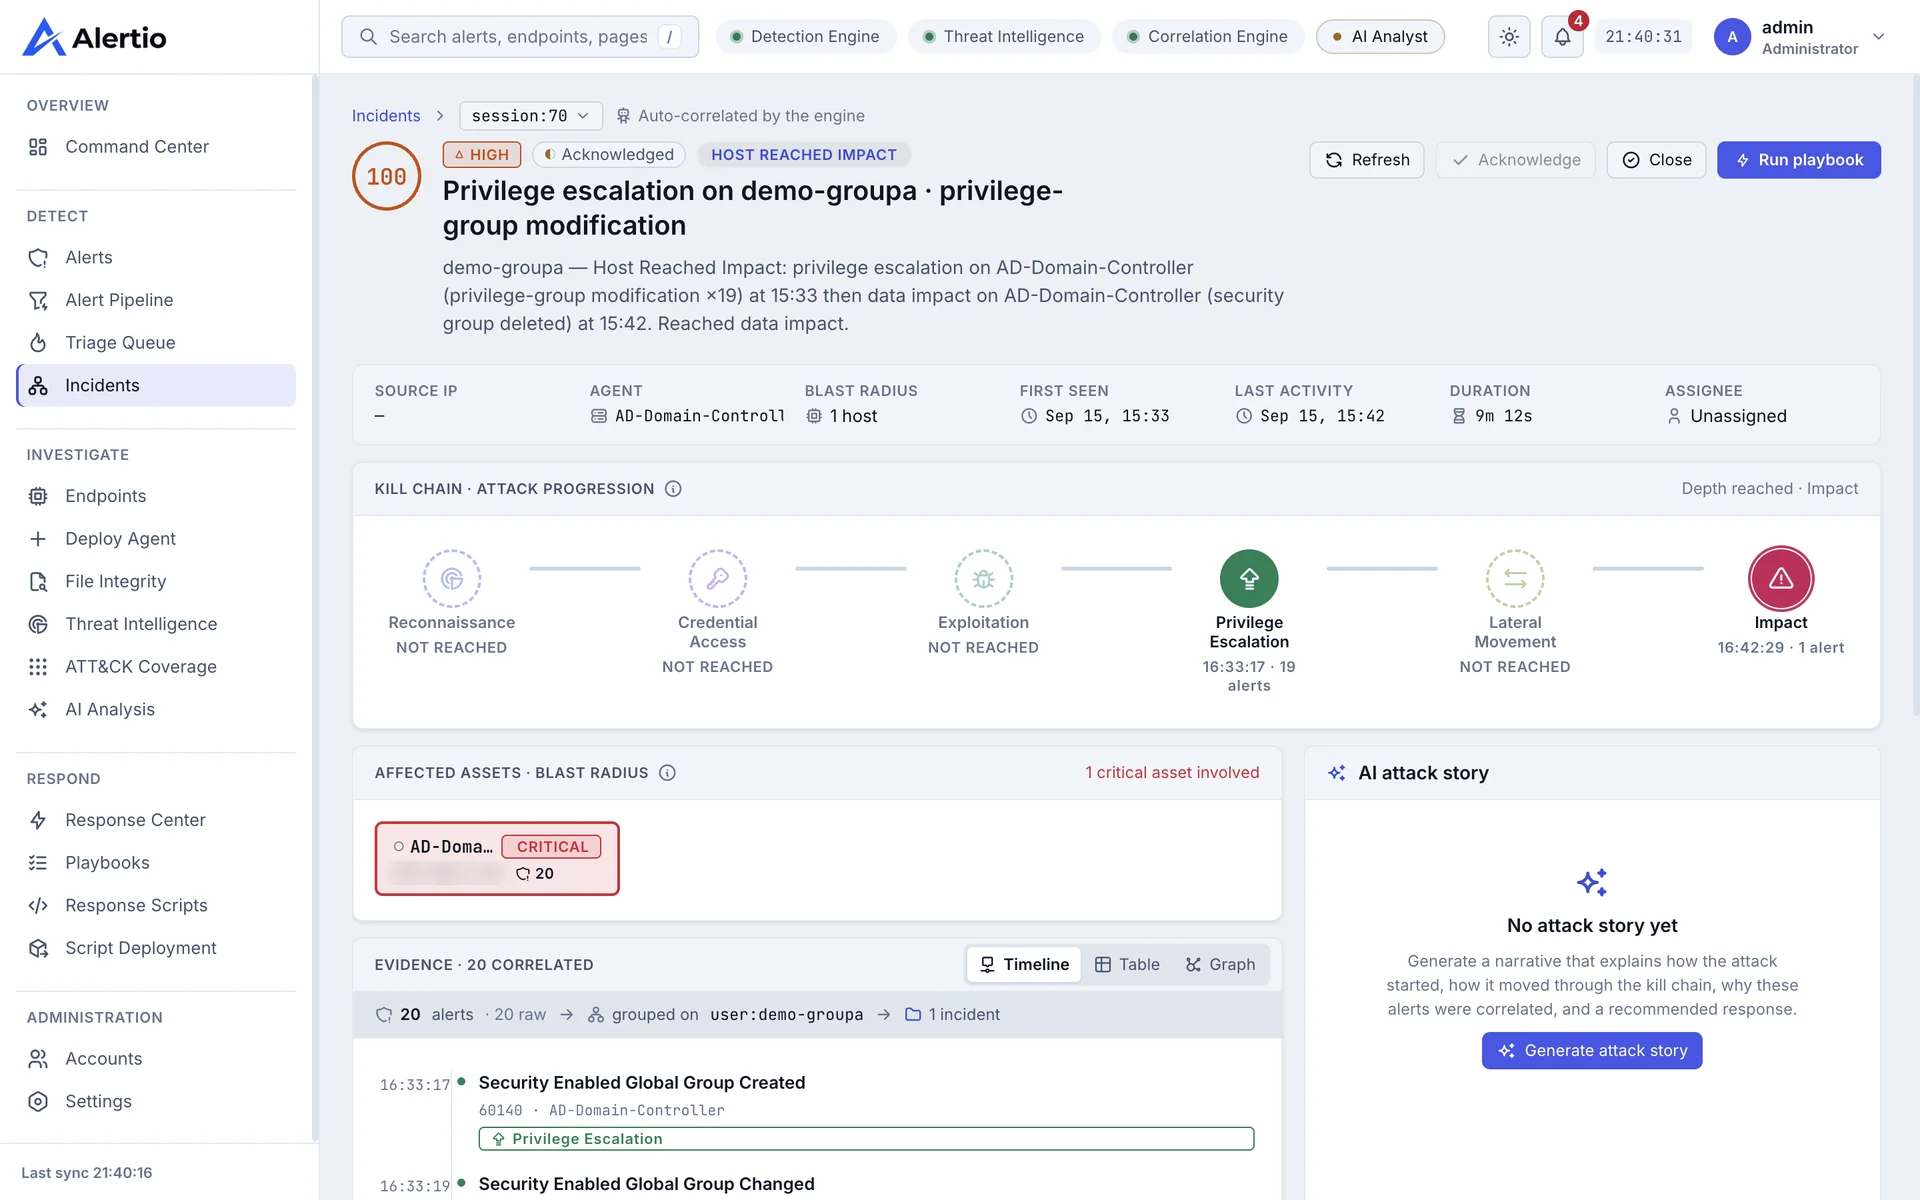Image resolution: width=1920 pixels, height=1200 pixels.
Task: Switch evidence view to Timeline
Action: click(1024, 965)
